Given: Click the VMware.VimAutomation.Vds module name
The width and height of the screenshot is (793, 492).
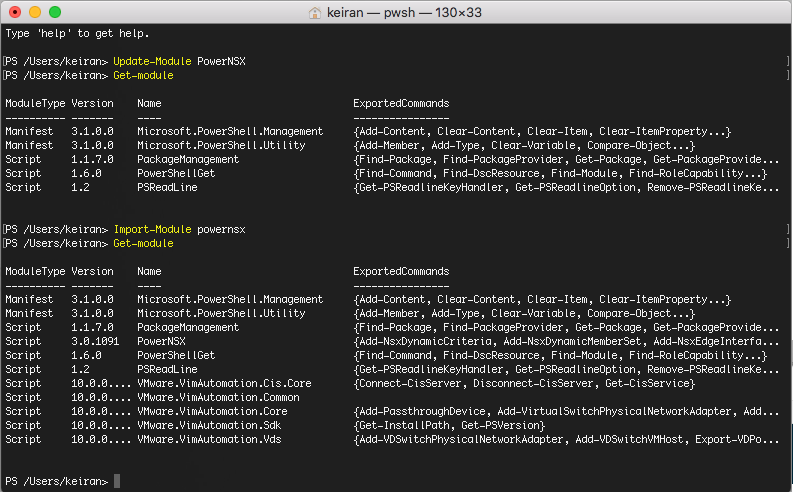Looking at the screenshot, I should tap(209, 439).
